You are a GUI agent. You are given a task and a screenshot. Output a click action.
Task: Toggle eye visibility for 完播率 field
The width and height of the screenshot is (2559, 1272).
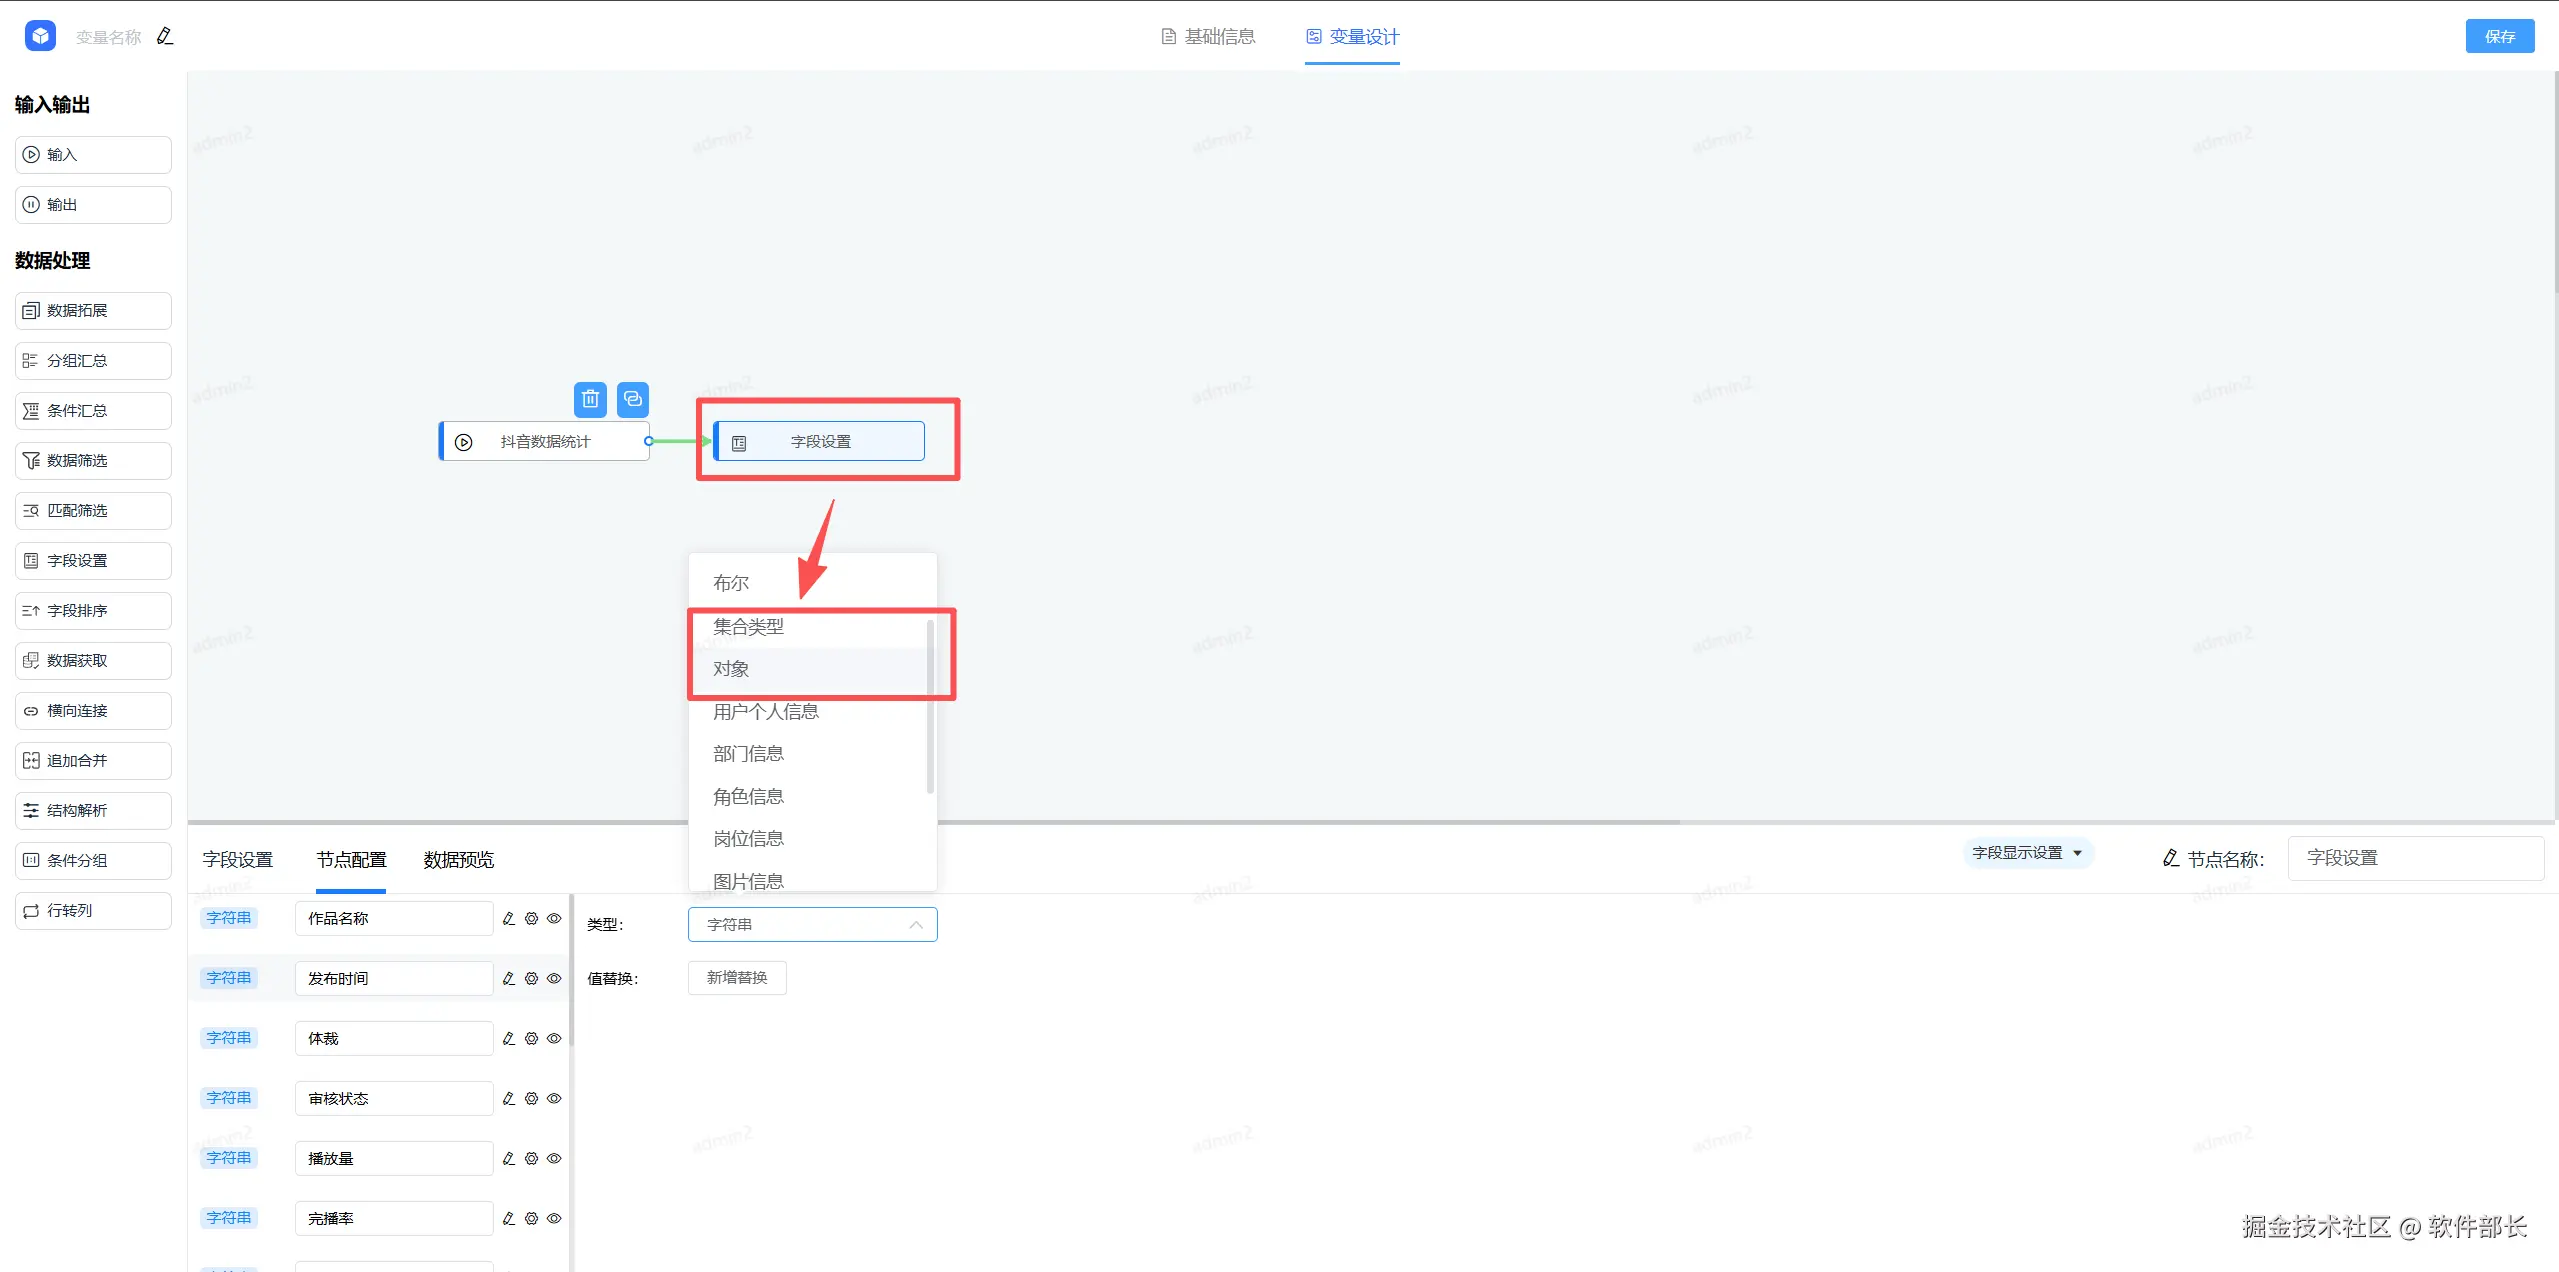(554, 1219)
